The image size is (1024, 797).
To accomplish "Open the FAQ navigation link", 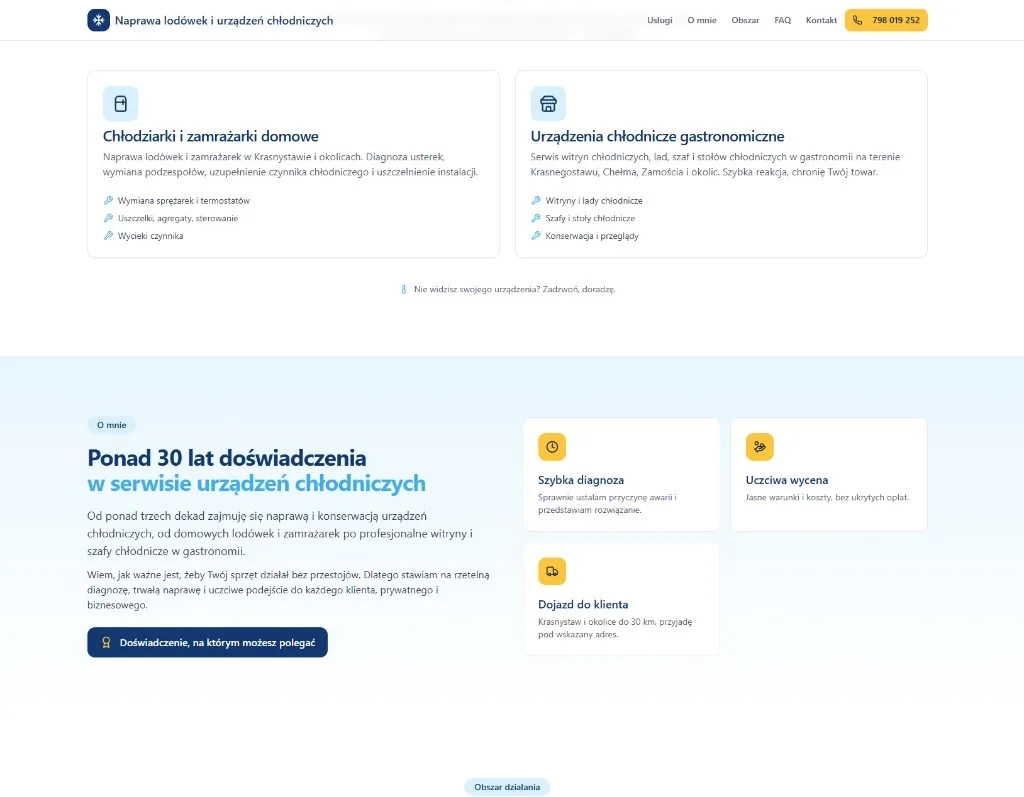I will 782,20.
